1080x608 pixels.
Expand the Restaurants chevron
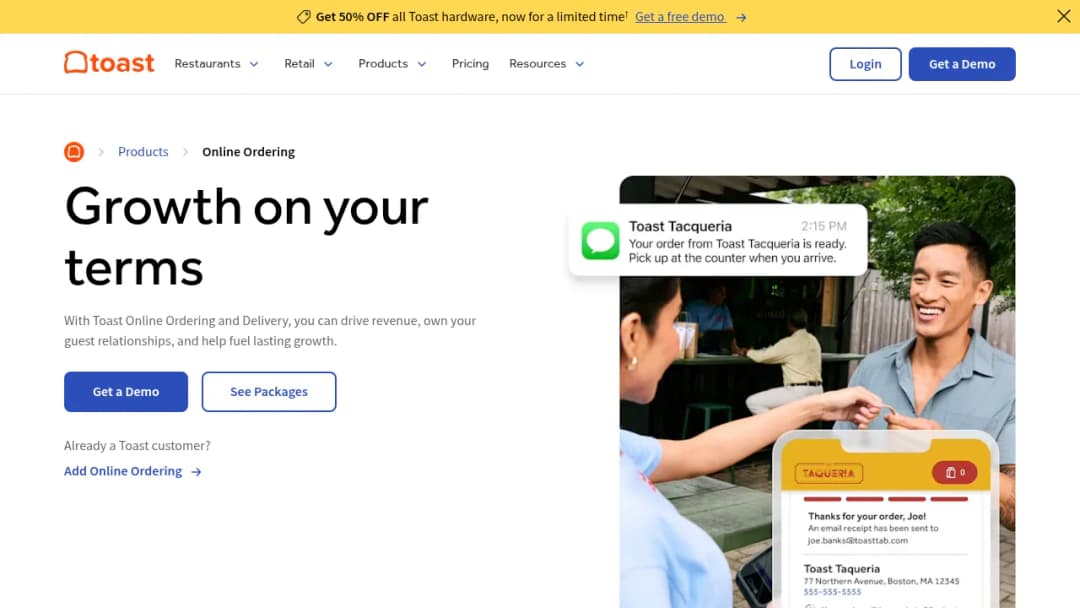254,64
